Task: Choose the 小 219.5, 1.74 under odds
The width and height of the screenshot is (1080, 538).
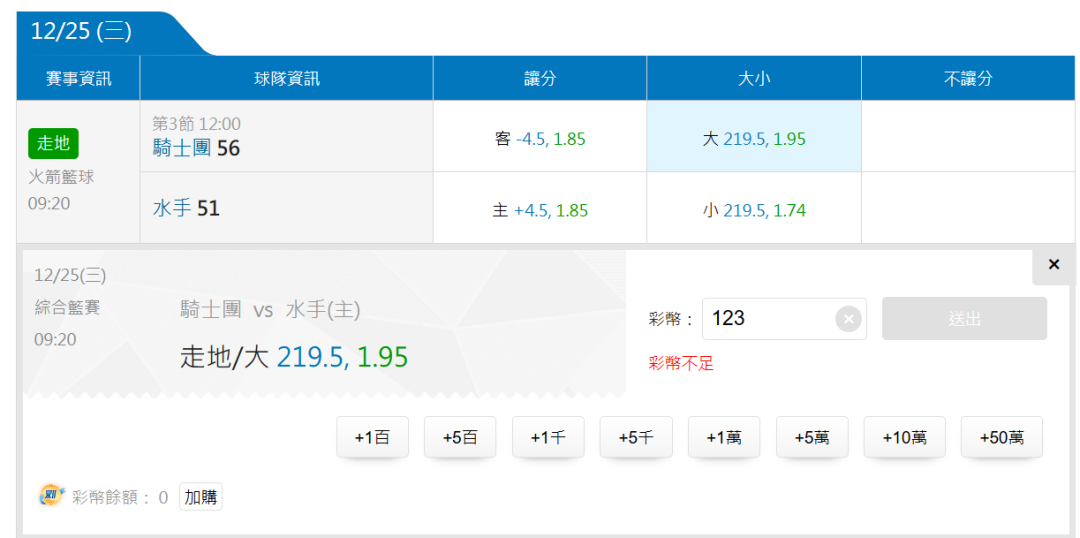Action: coord(754,210)
